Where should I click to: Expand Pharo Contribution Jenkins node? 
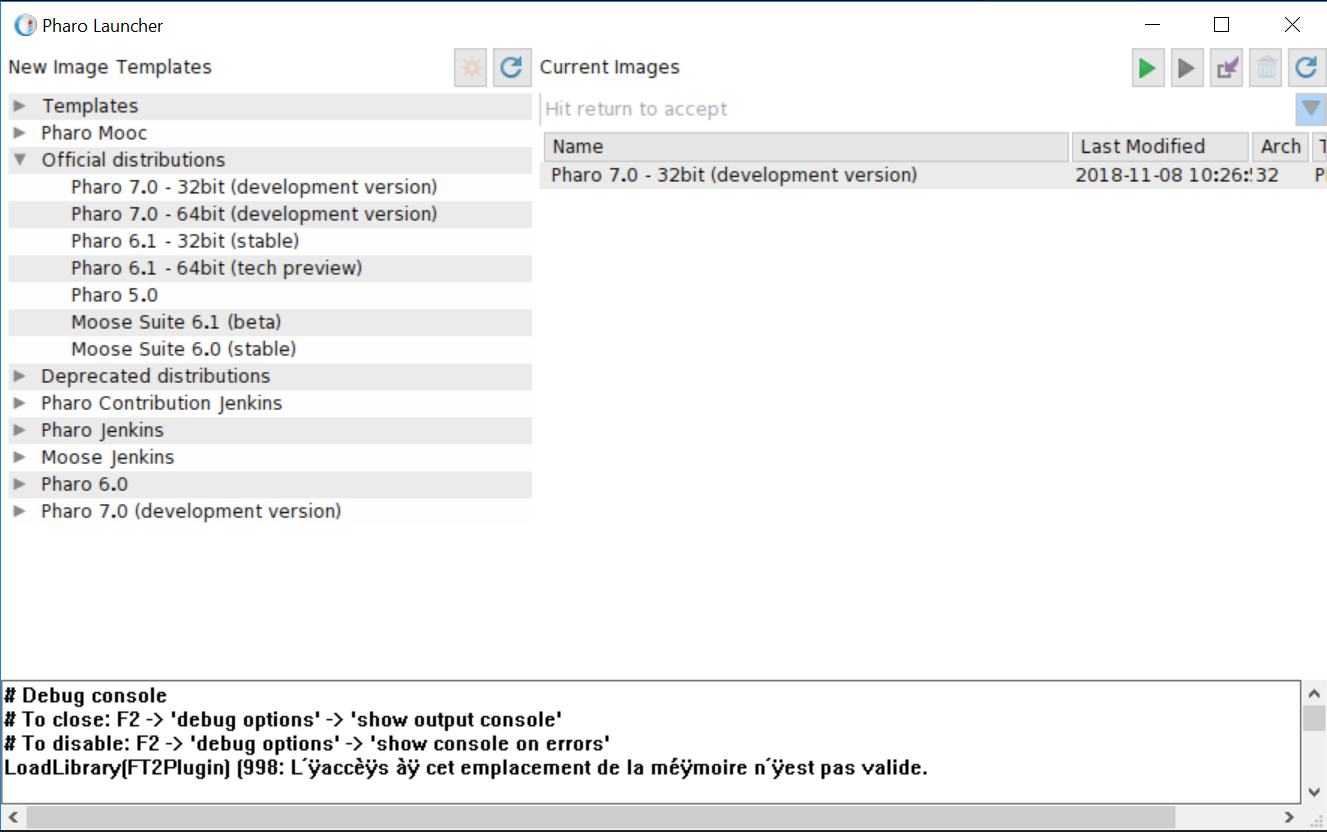[19, 403]
